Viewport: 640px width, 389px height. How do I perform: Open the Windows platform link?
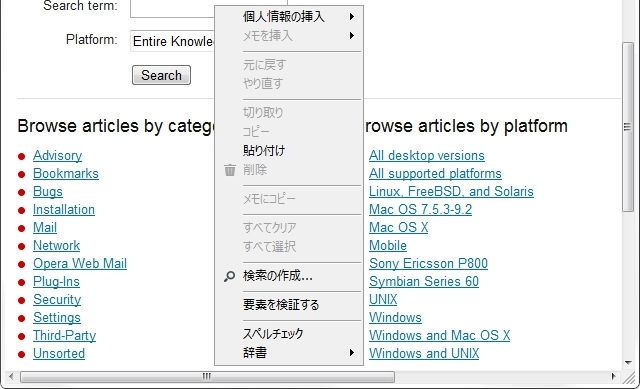click(x=396, y=317)
